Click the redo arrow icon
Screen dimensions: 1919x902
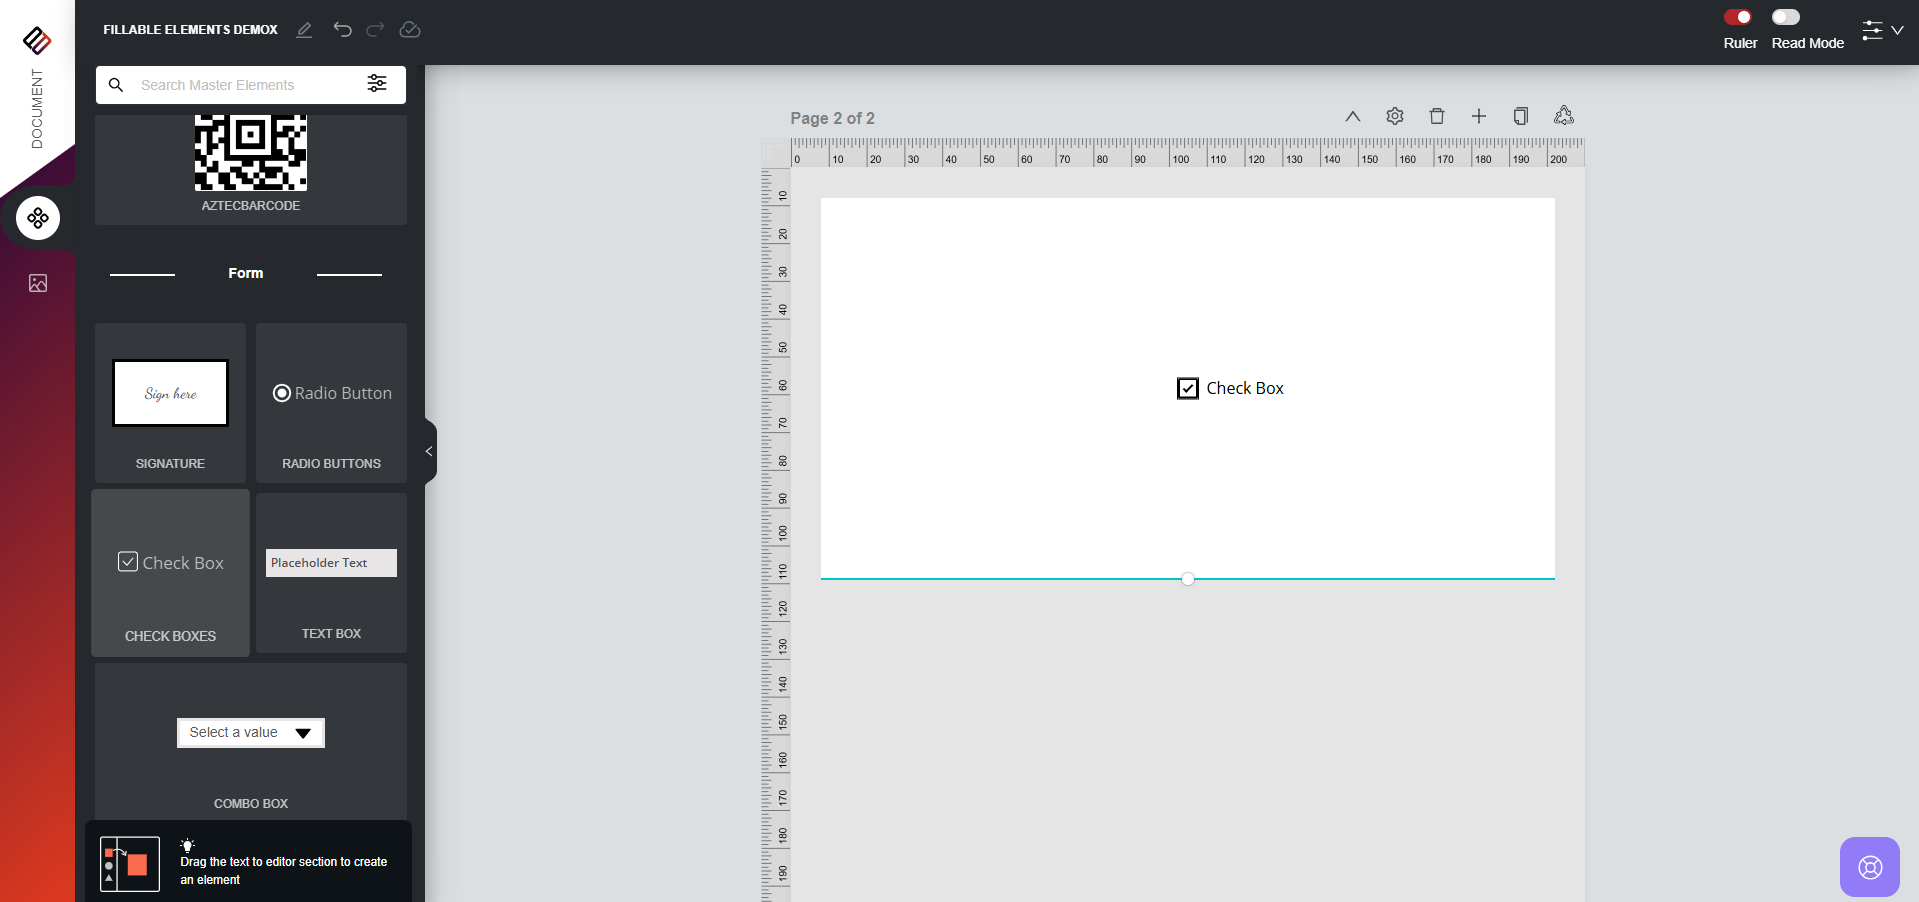click(x=375, y=30)
